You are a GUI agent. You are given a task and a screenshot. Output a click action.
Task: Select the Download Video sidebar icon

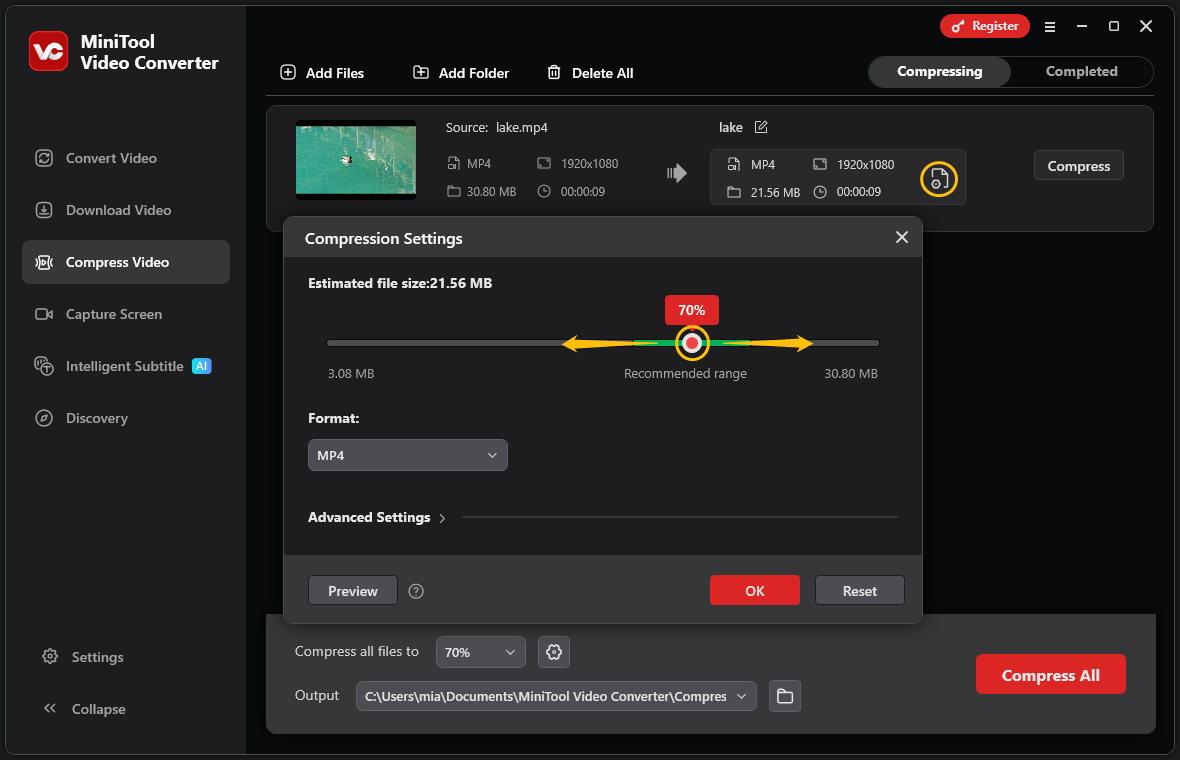pos(44,210)
